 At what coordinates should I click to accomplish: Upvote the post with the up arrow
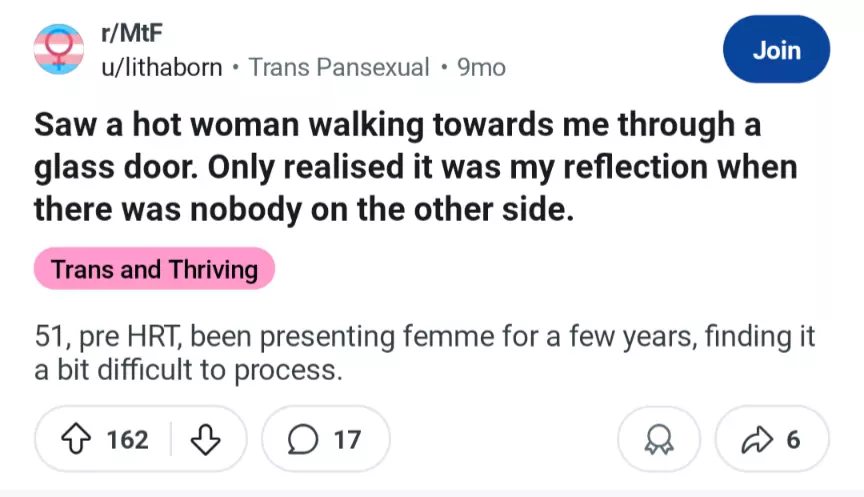pos(76,439)
